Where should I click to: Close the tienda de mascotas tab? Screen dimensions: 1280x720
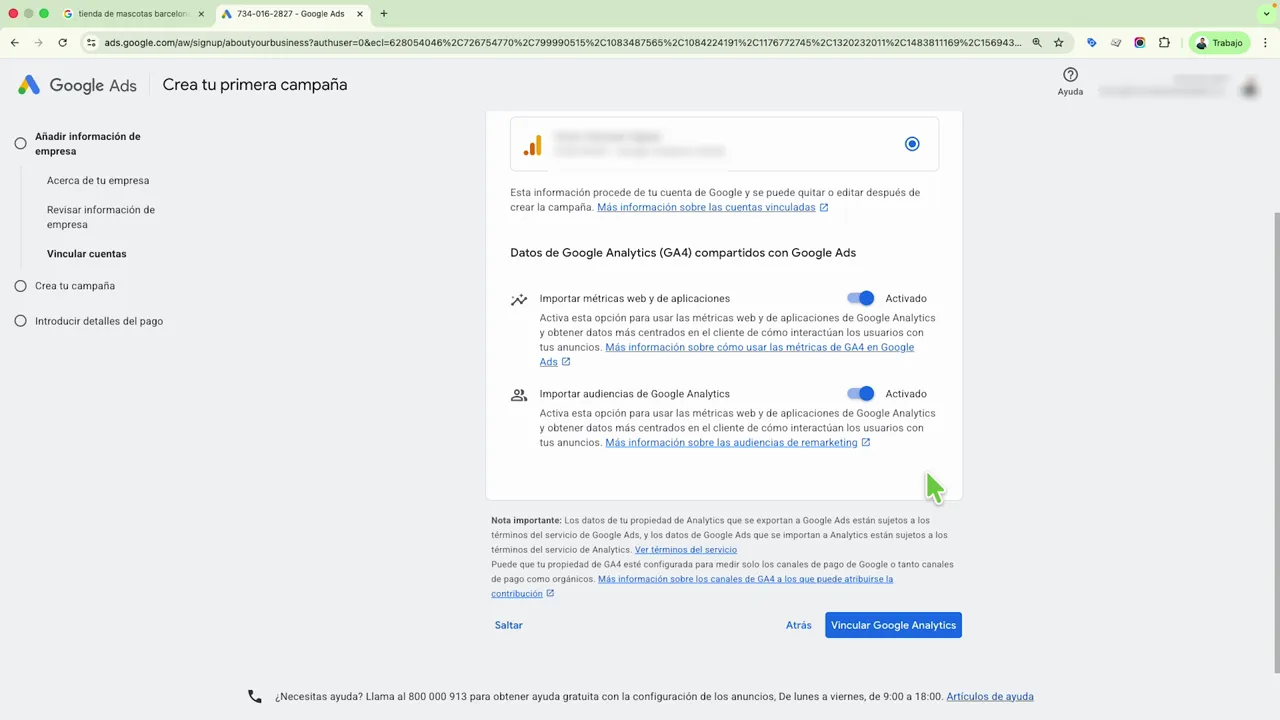pyautogui.click(x=201, y=14)
